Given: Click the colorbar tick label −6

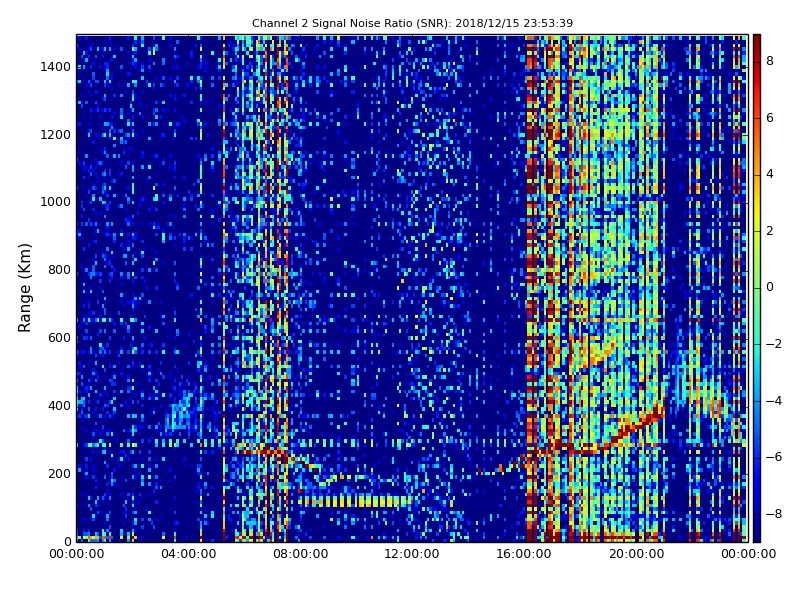Looking at the screenshot, I should tap(773, 457).
